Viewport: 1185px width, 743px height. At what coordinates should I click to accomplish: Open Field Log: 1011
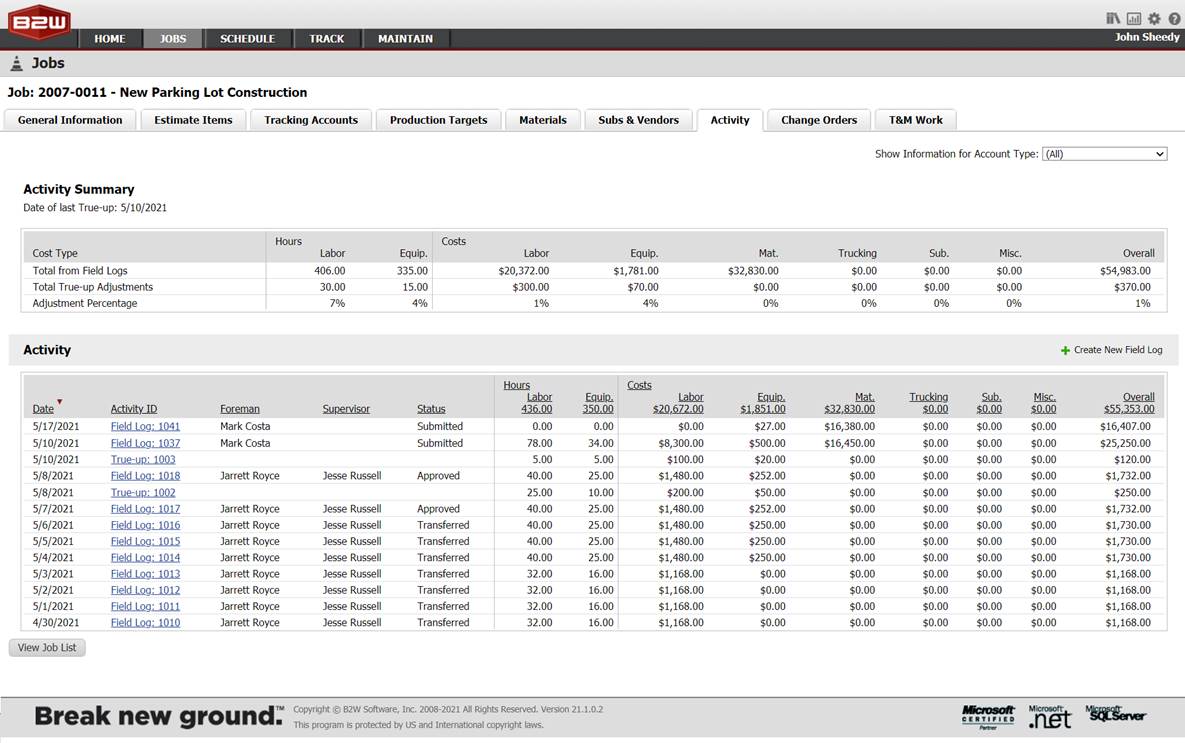[145, 607]
